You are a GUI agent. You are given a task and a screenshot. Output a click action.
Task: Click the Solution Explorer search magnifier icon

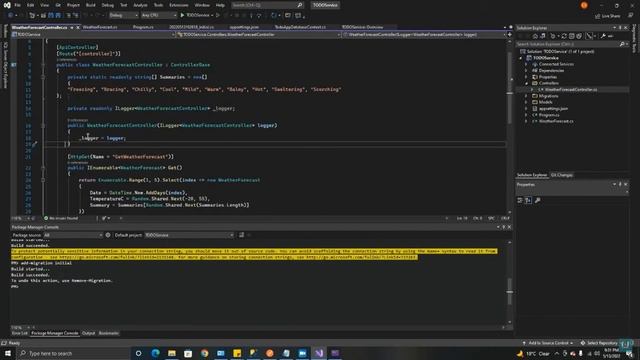(x=622, y=44)
